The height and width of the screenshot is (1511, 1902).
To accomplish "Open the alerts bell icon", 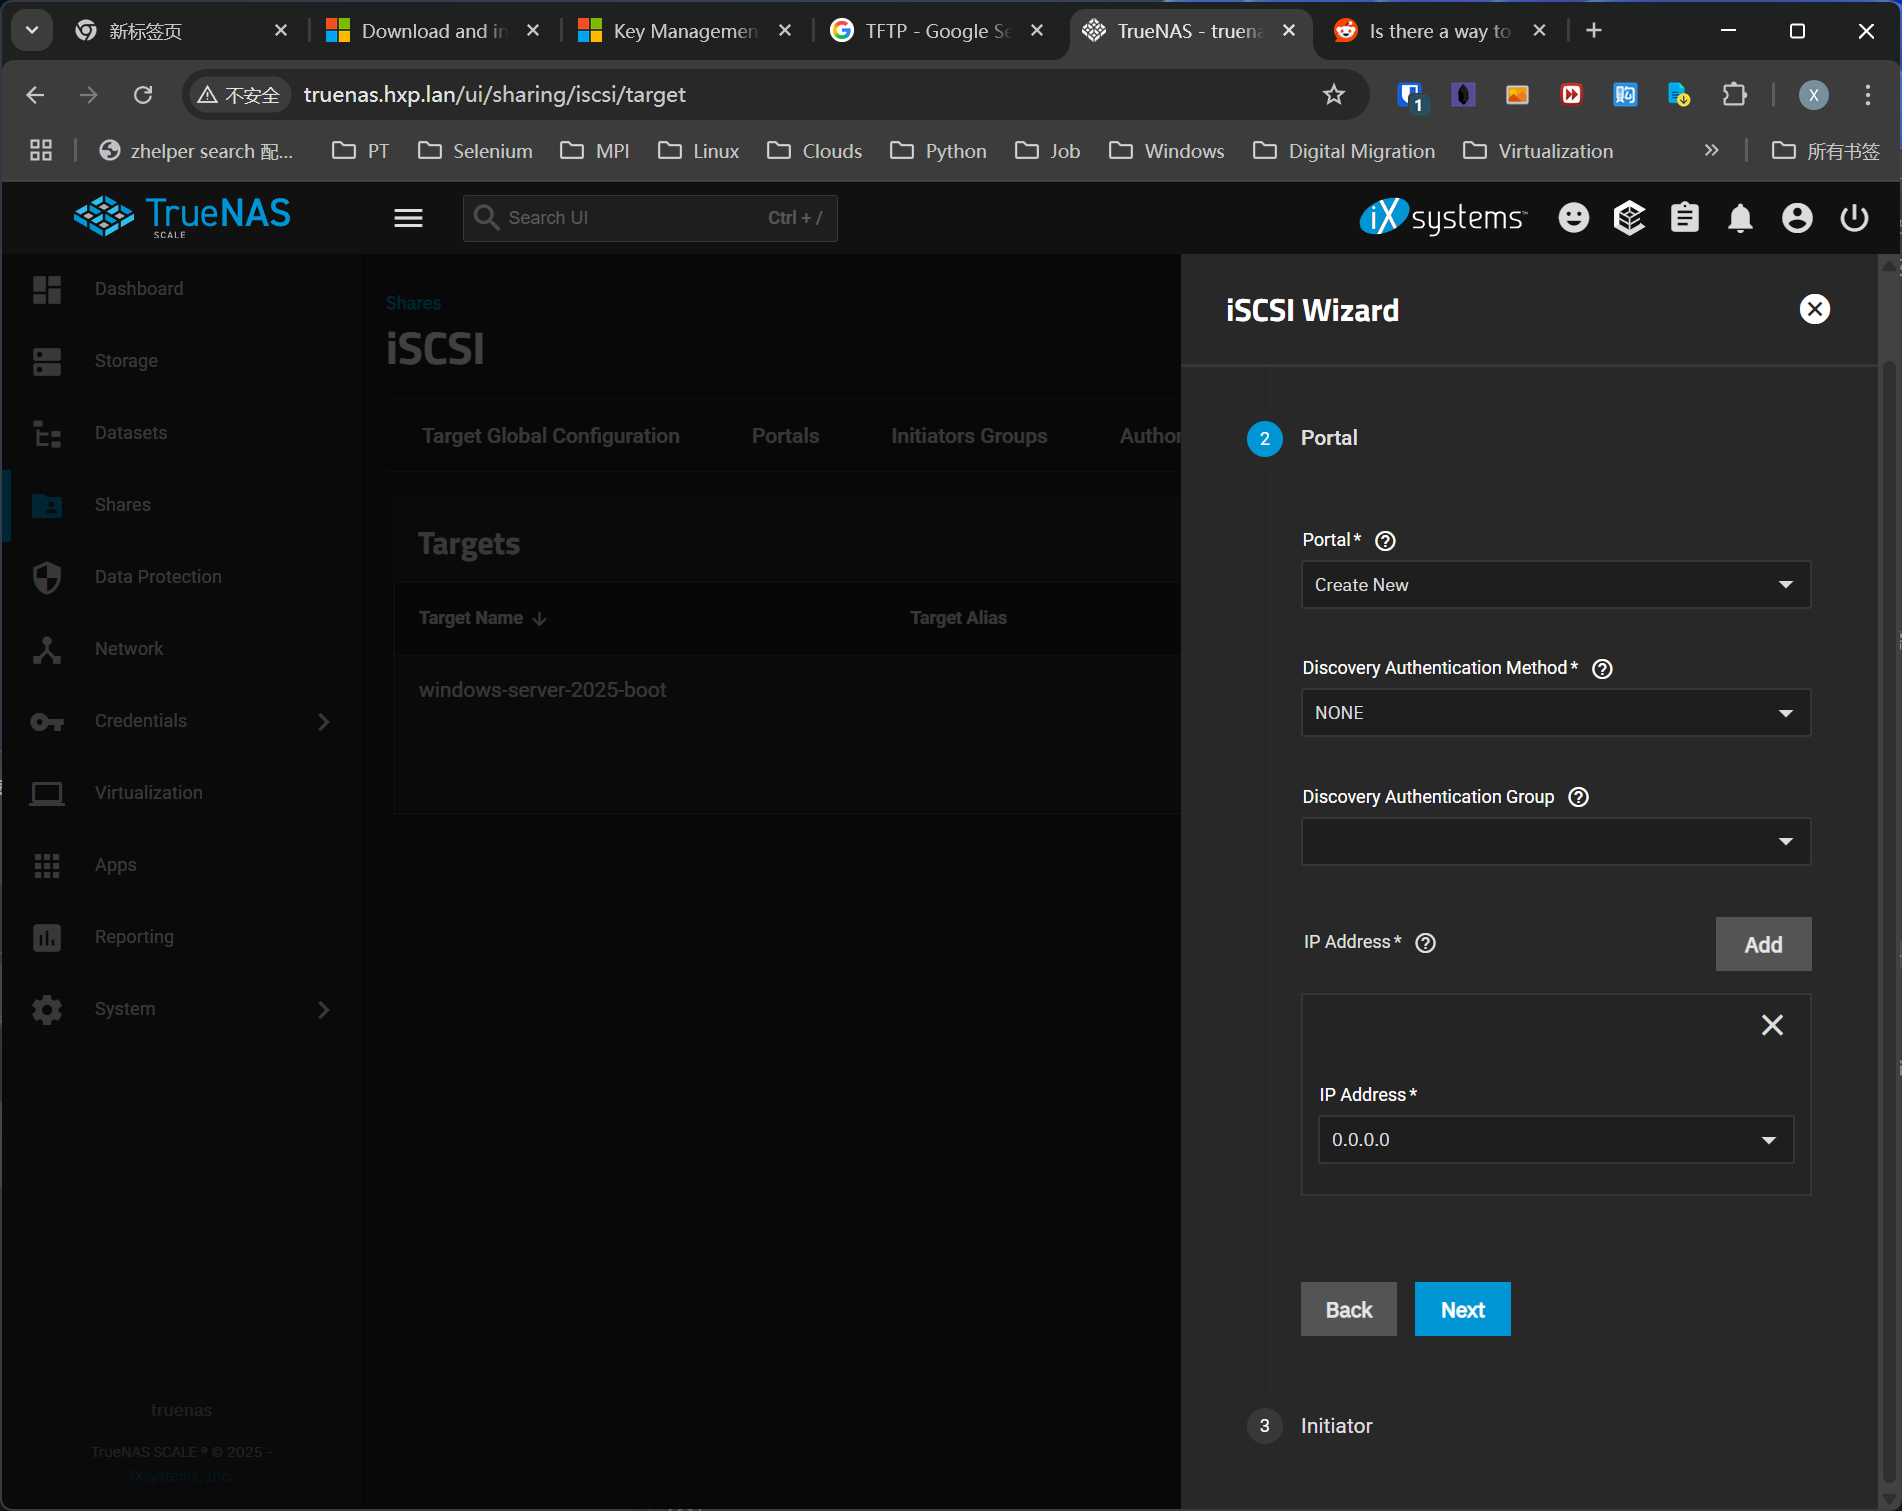I will point(1740,218).
